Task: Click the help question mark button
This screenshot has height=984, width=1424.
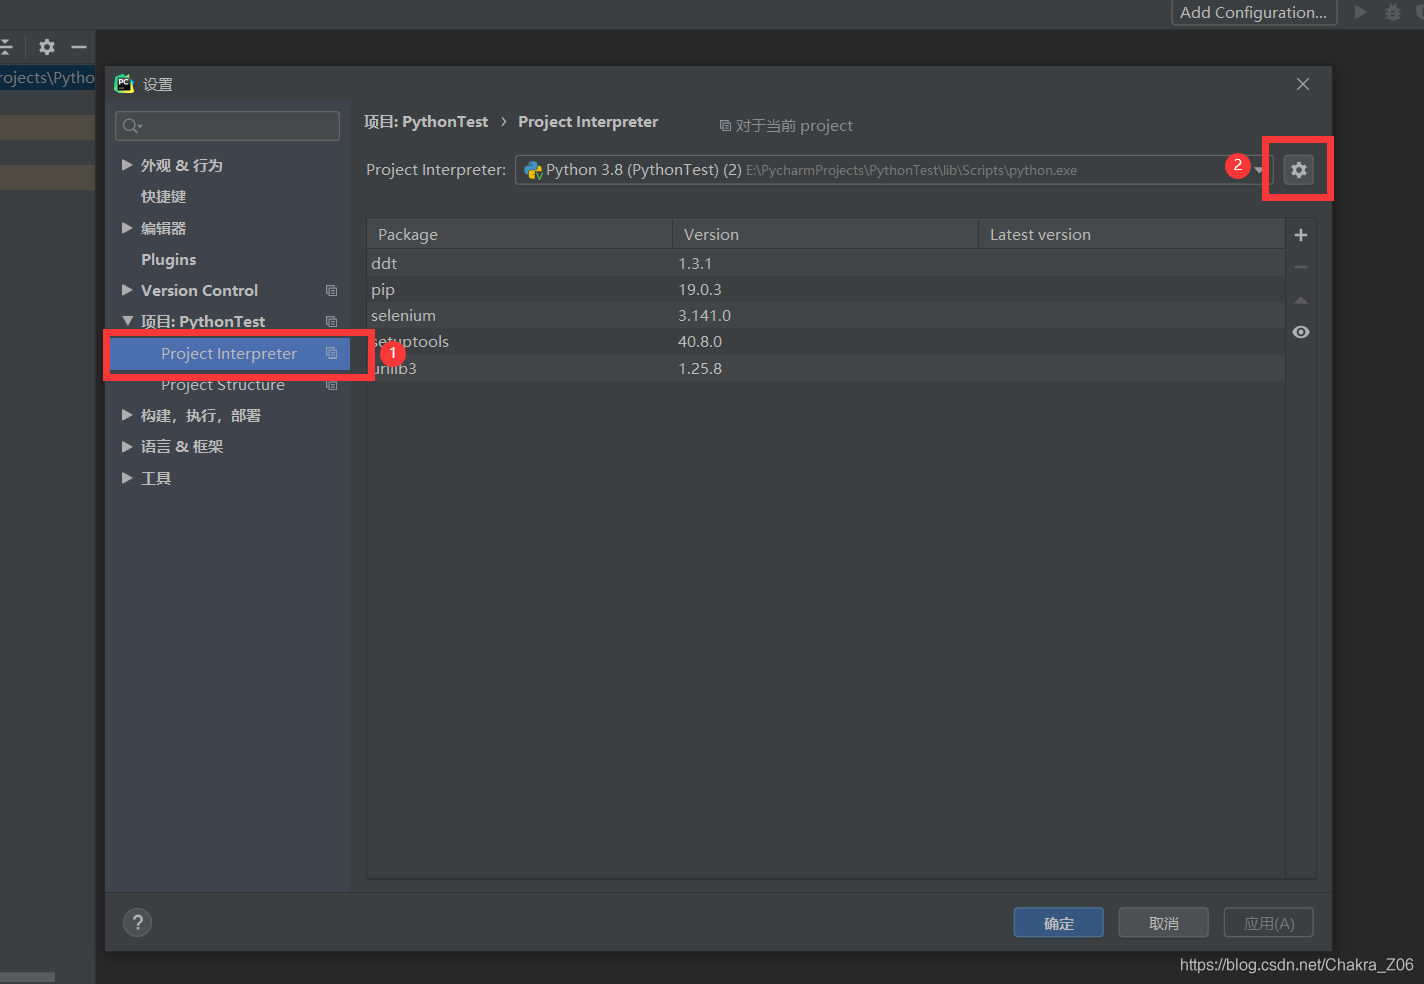Action: [138, 922]
